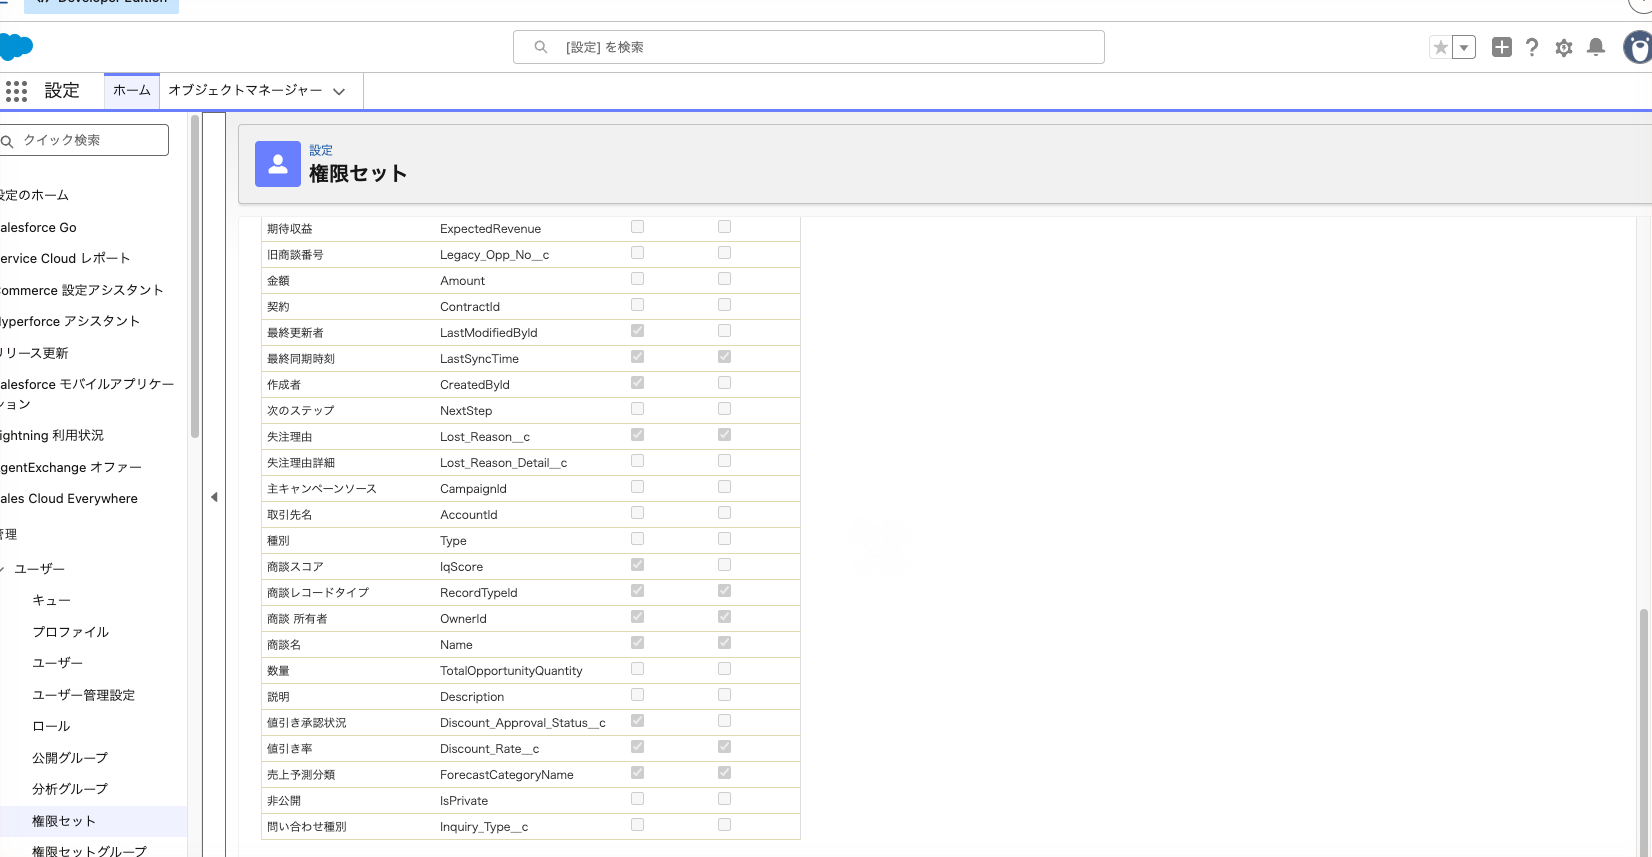Toggle second checkbox for Discount_Rate__c row
This screenshot has height=857, width=1652.
click(x=724, y=747)
